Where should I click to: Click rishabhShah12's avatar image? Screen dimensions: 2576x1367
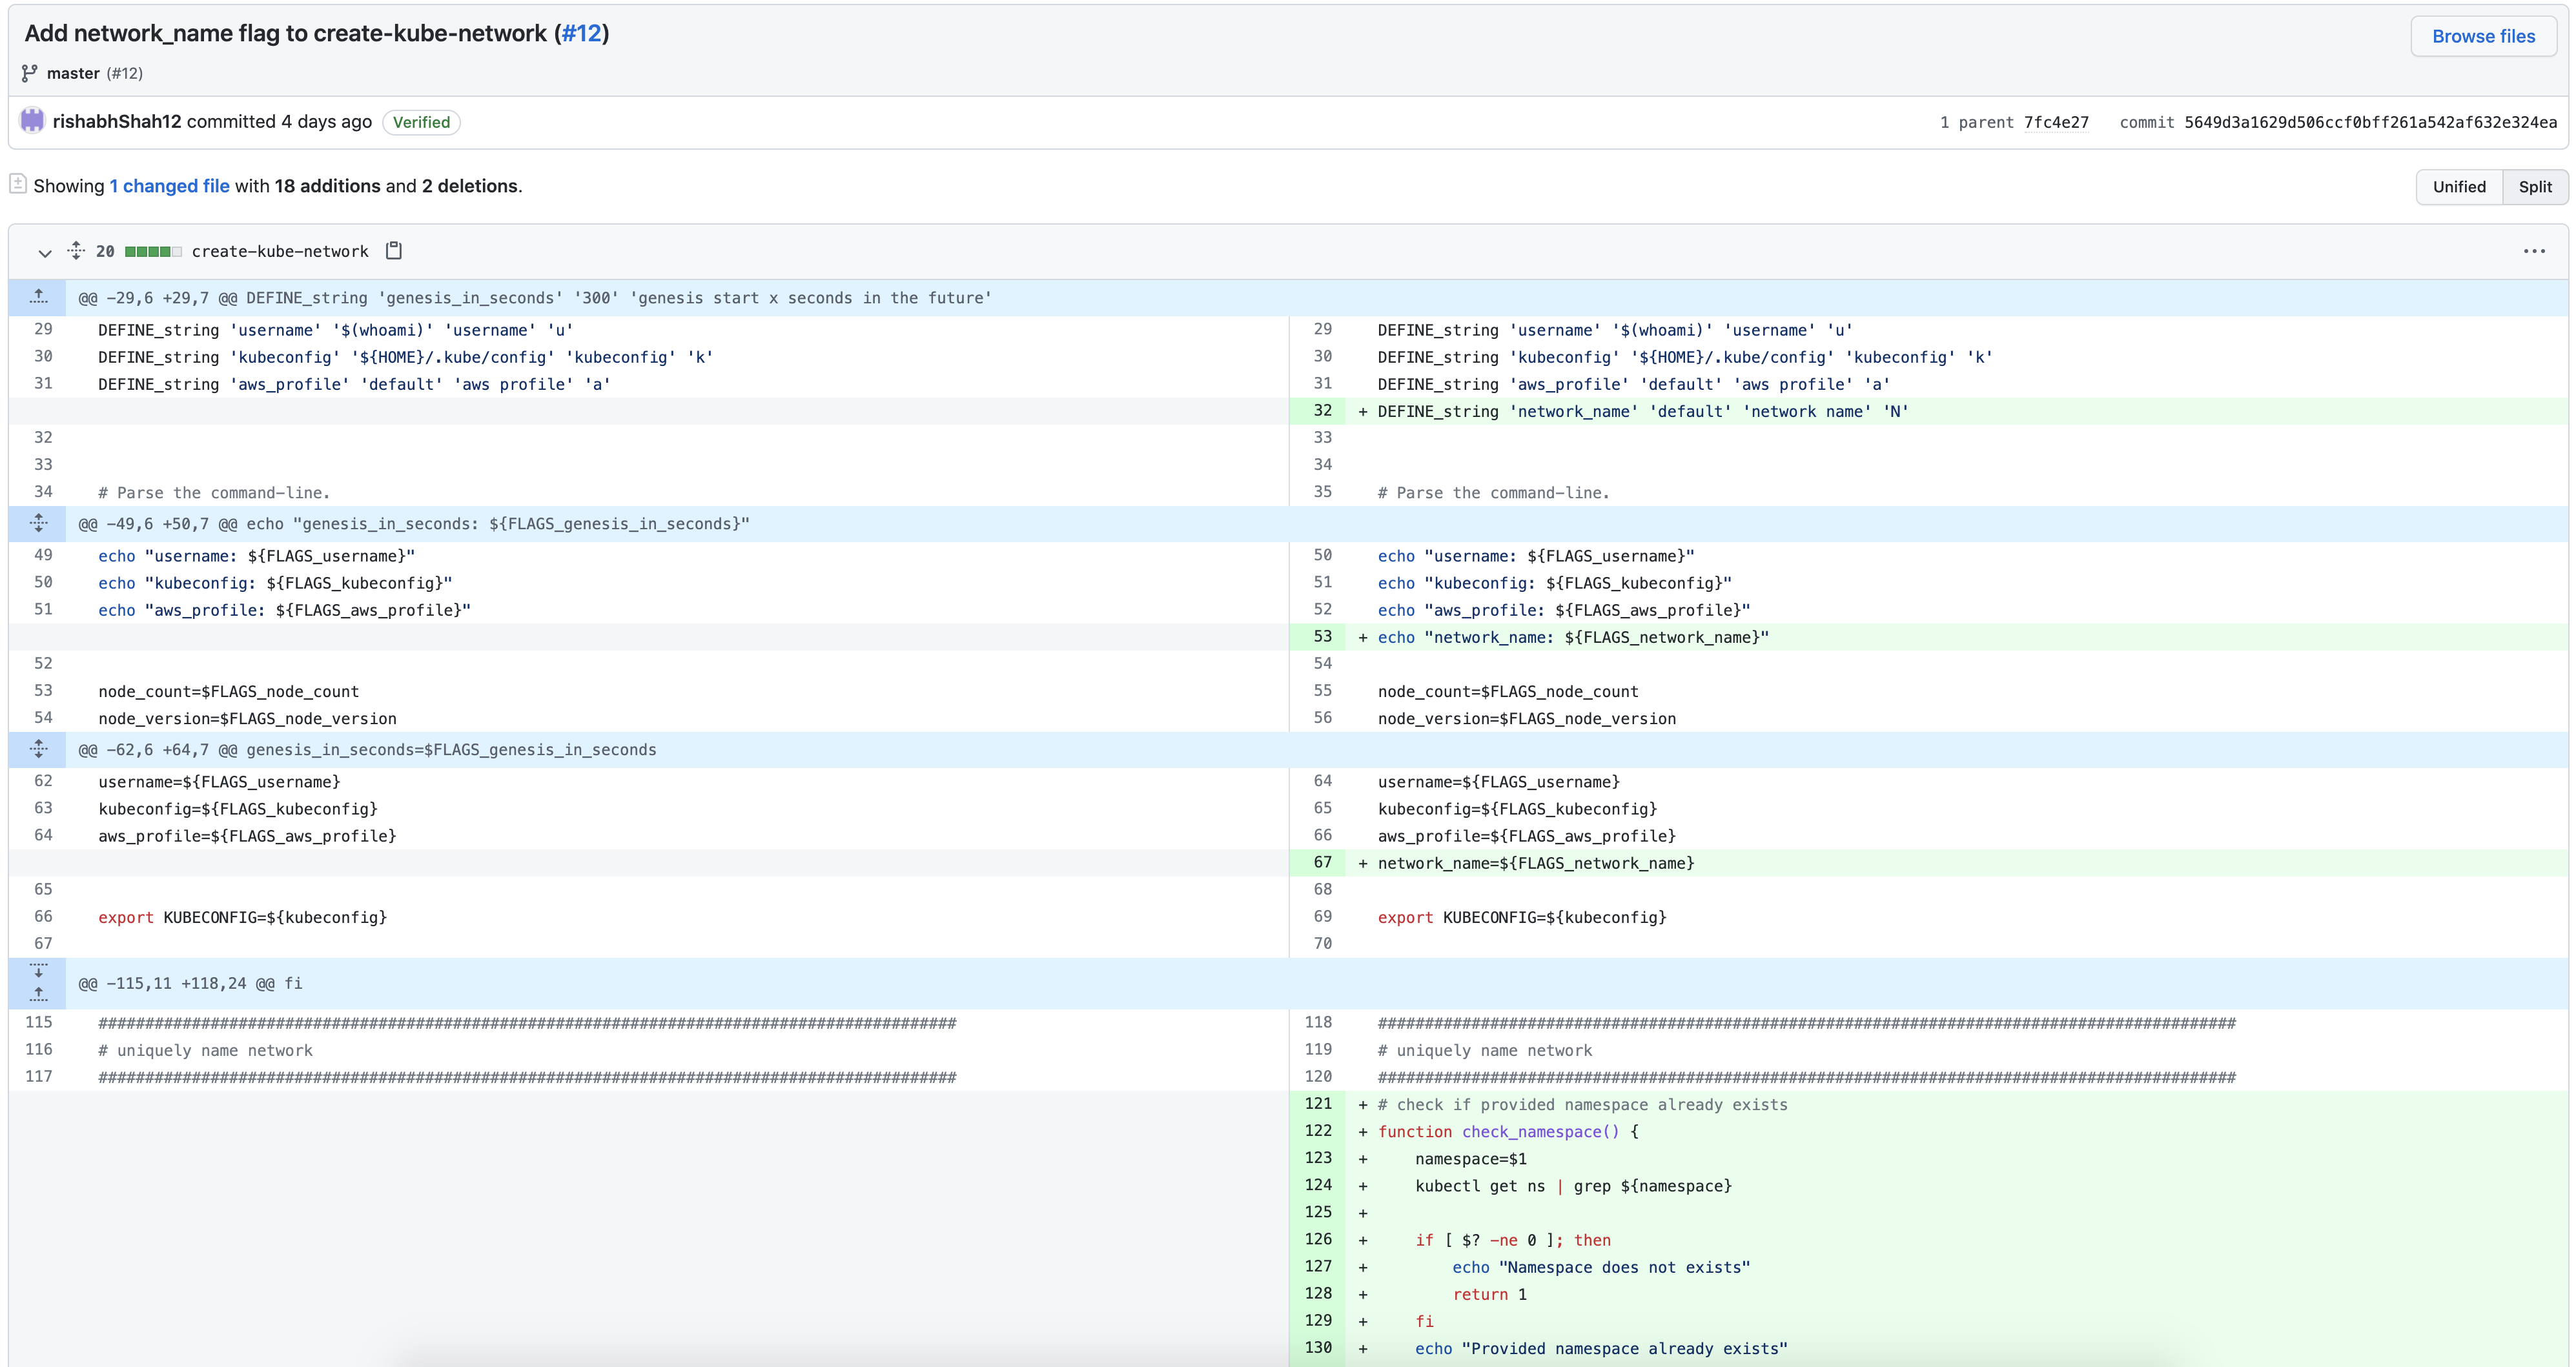pyautogui.click(x=32, y=121)
